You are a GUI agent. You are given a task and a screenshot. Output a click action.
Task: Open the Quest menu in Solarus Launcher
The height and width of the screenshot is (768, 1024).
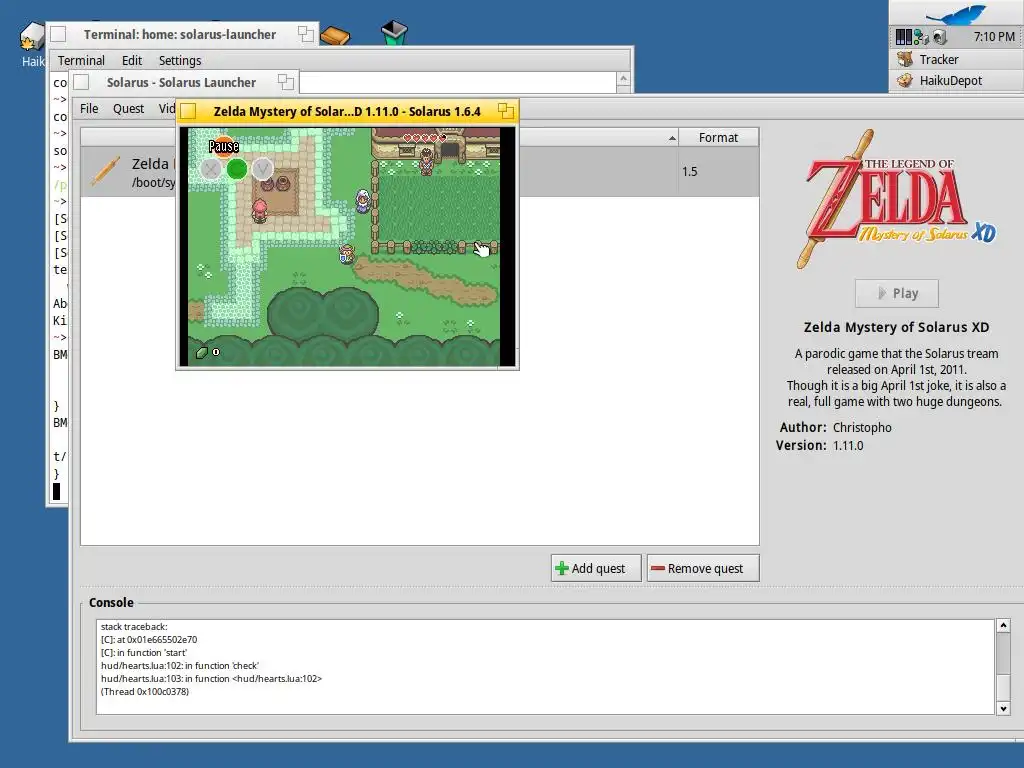pos(128,108)
